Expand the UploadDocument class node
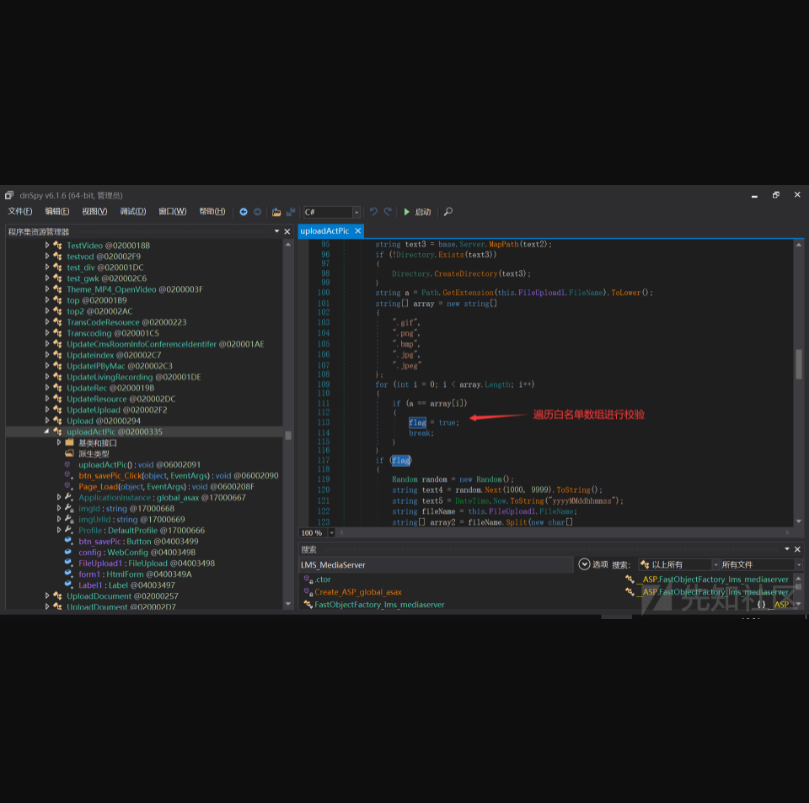Image resolution: width=809 pixels, height=803 pixels. coord(46,596)
